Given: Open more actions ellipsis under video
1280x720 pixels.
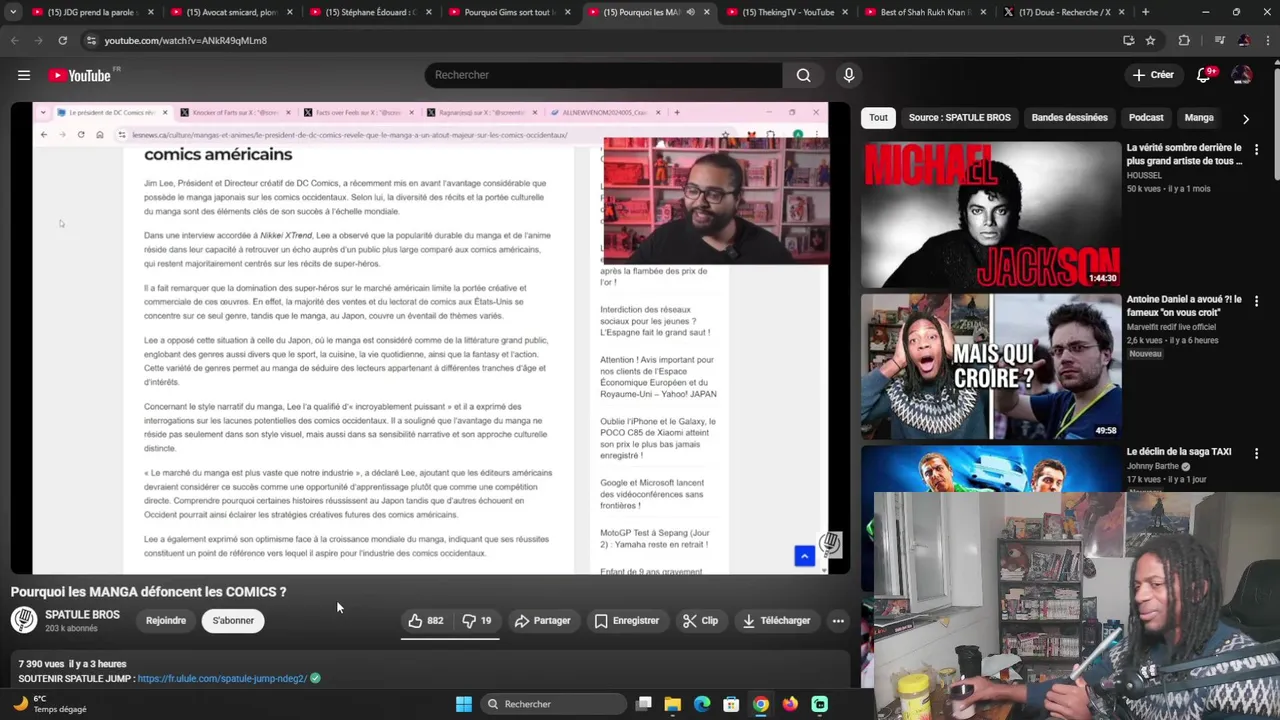Looking at the screenshot, I should coord(838,621).
